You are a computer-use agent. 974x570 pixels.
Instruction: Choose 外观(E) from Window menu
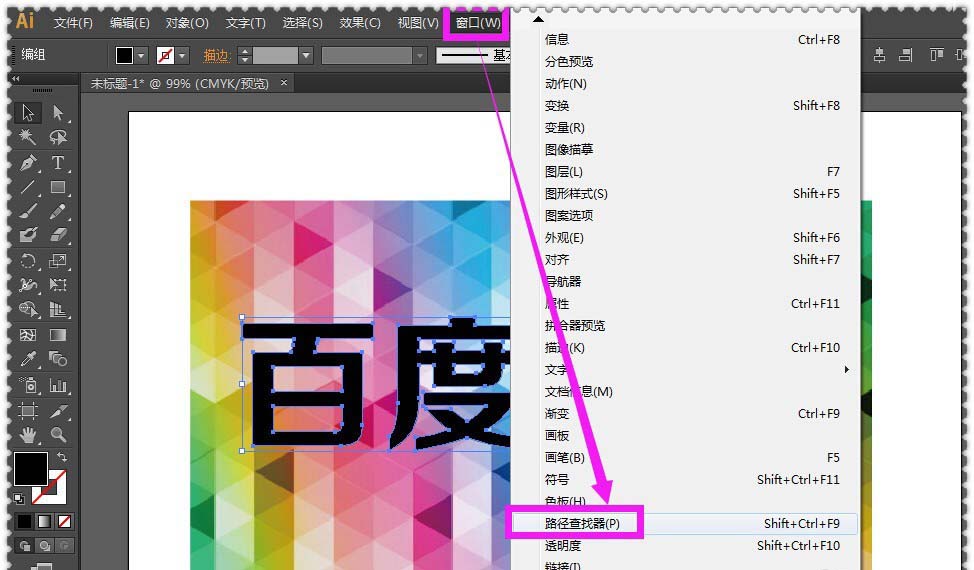(686, 237)
